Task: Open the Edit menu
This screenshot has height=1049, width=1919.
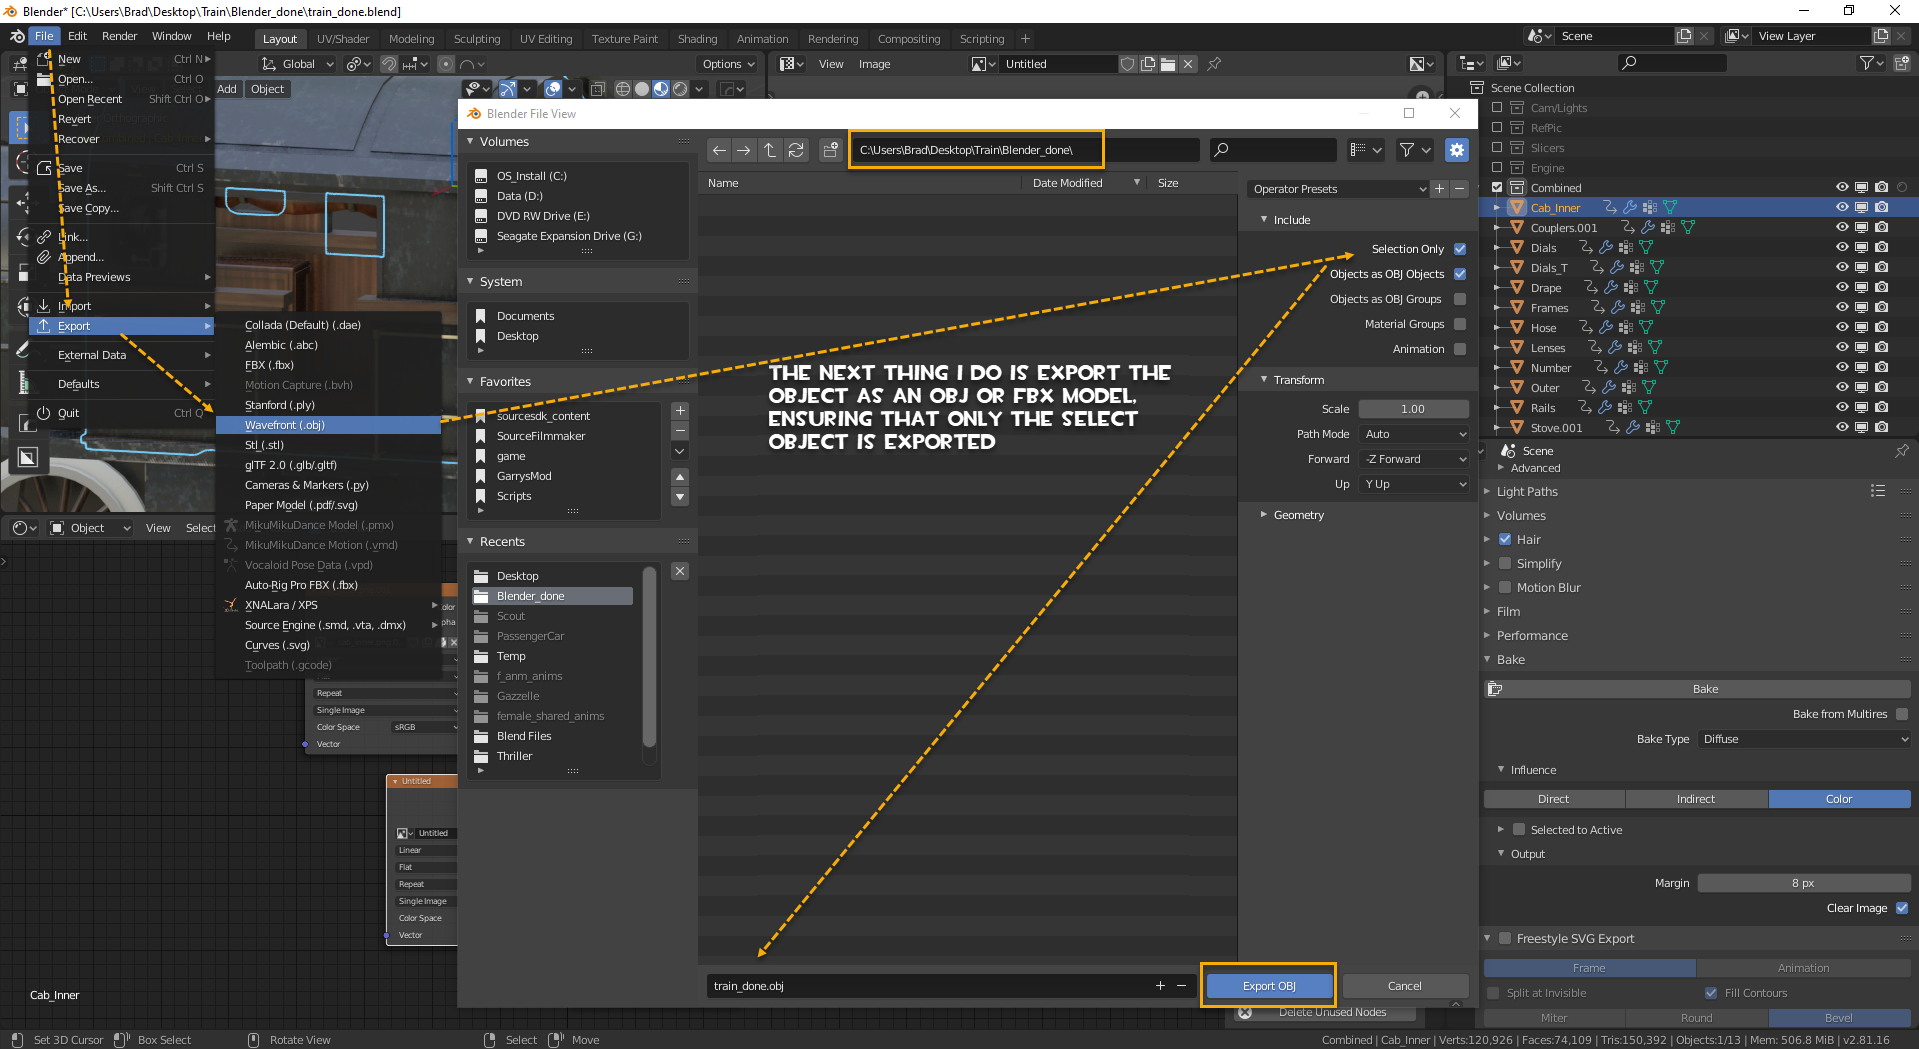Action: pyautogui.click(x=77, y=36)
